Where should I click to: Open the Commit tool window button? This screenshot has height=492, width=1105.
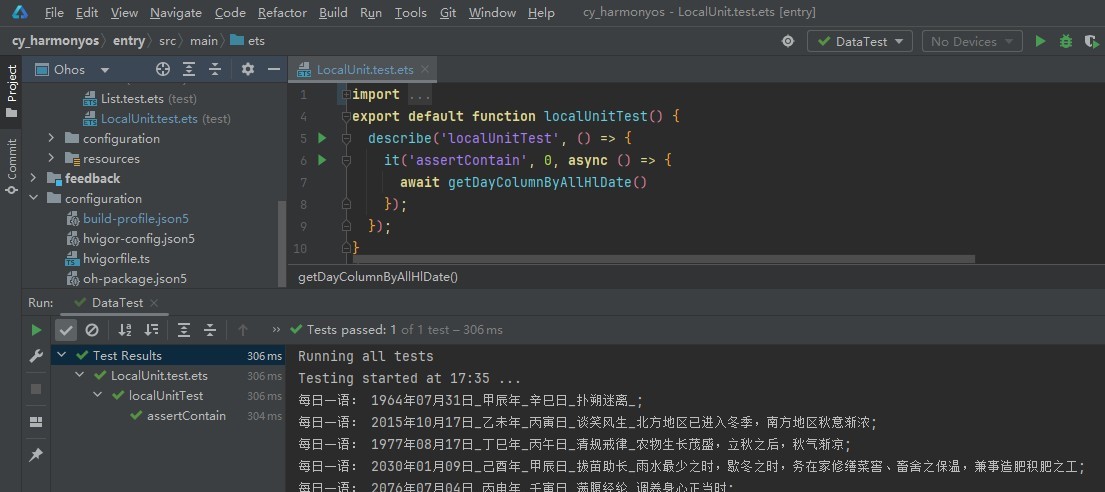click(11, 167)
